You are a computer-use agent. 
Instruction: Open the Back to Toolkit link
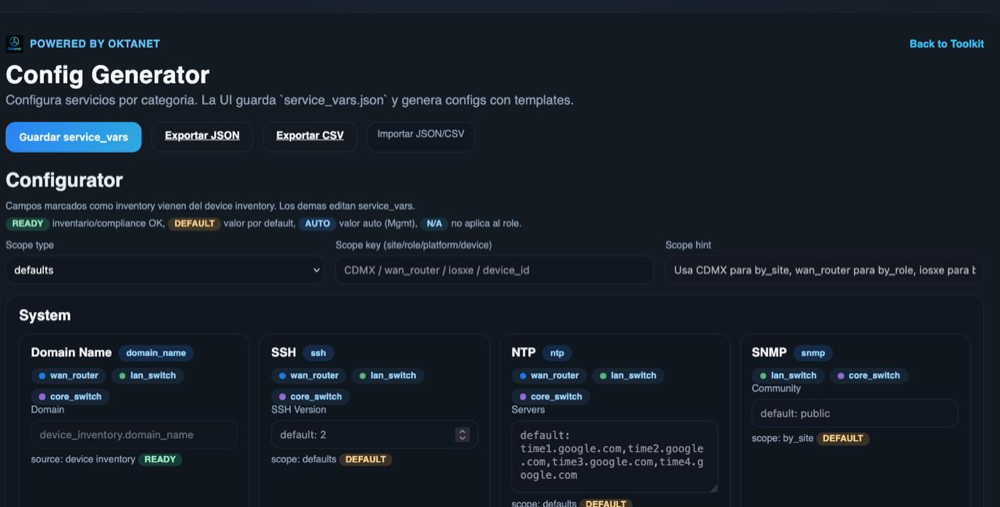[x=946, y=44]
